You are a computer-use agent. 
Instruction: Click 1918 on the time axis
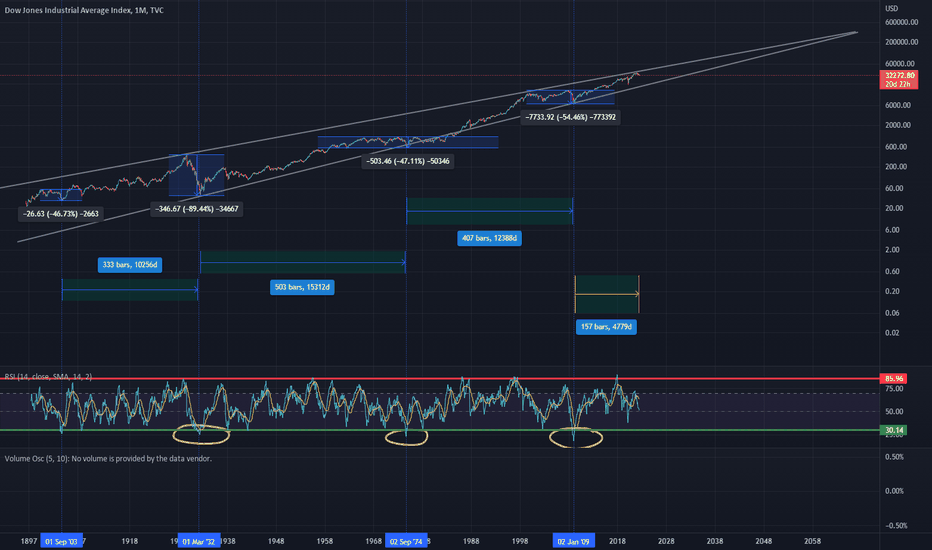point(130,541)
